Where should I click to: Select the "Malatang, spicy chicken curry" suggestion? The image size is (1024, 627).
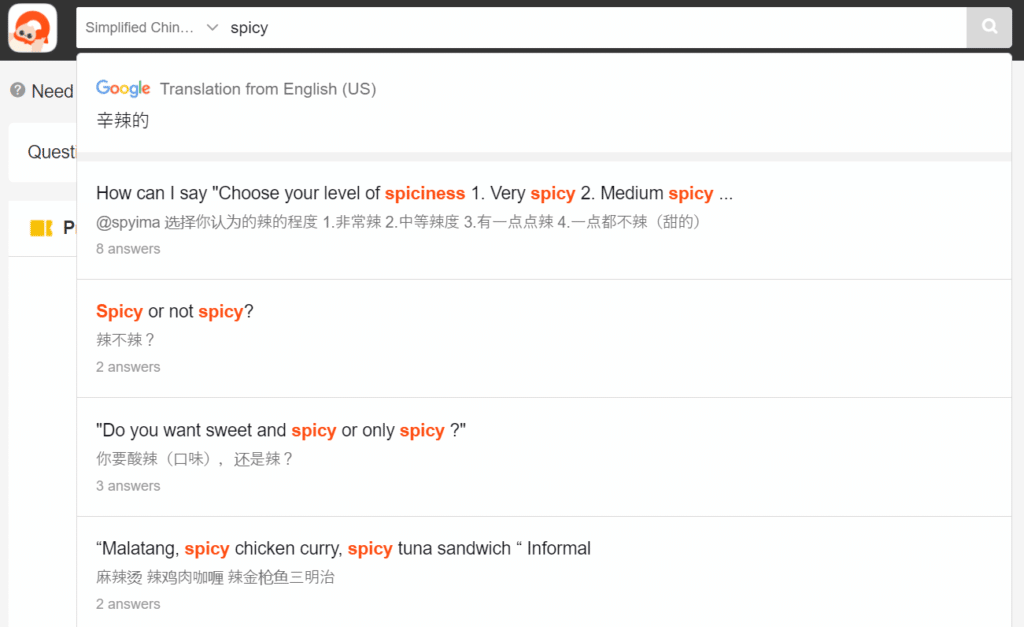pos(343,548)
